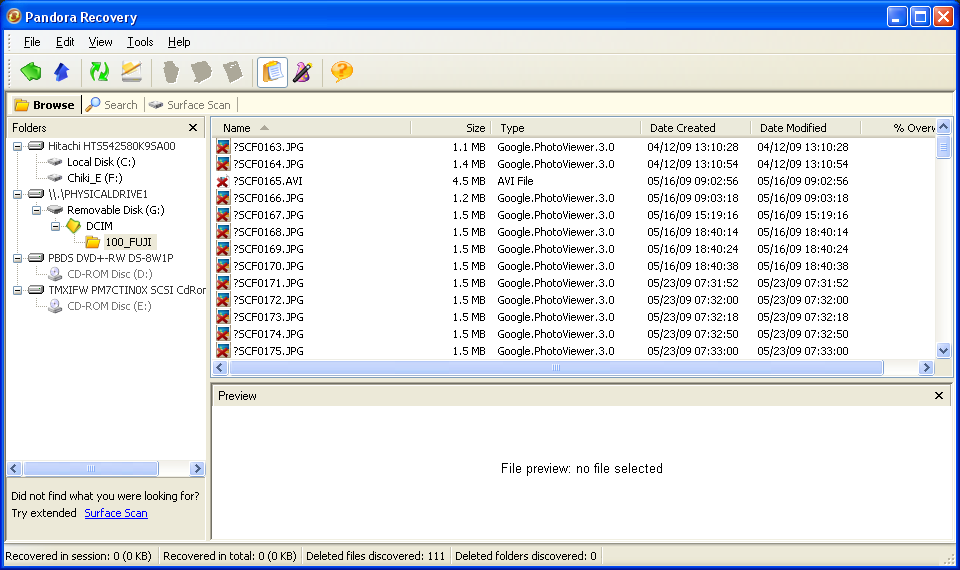Close the Folders panel
The width and height of the screenshot is (960, 570).
[x=193, y=128]
